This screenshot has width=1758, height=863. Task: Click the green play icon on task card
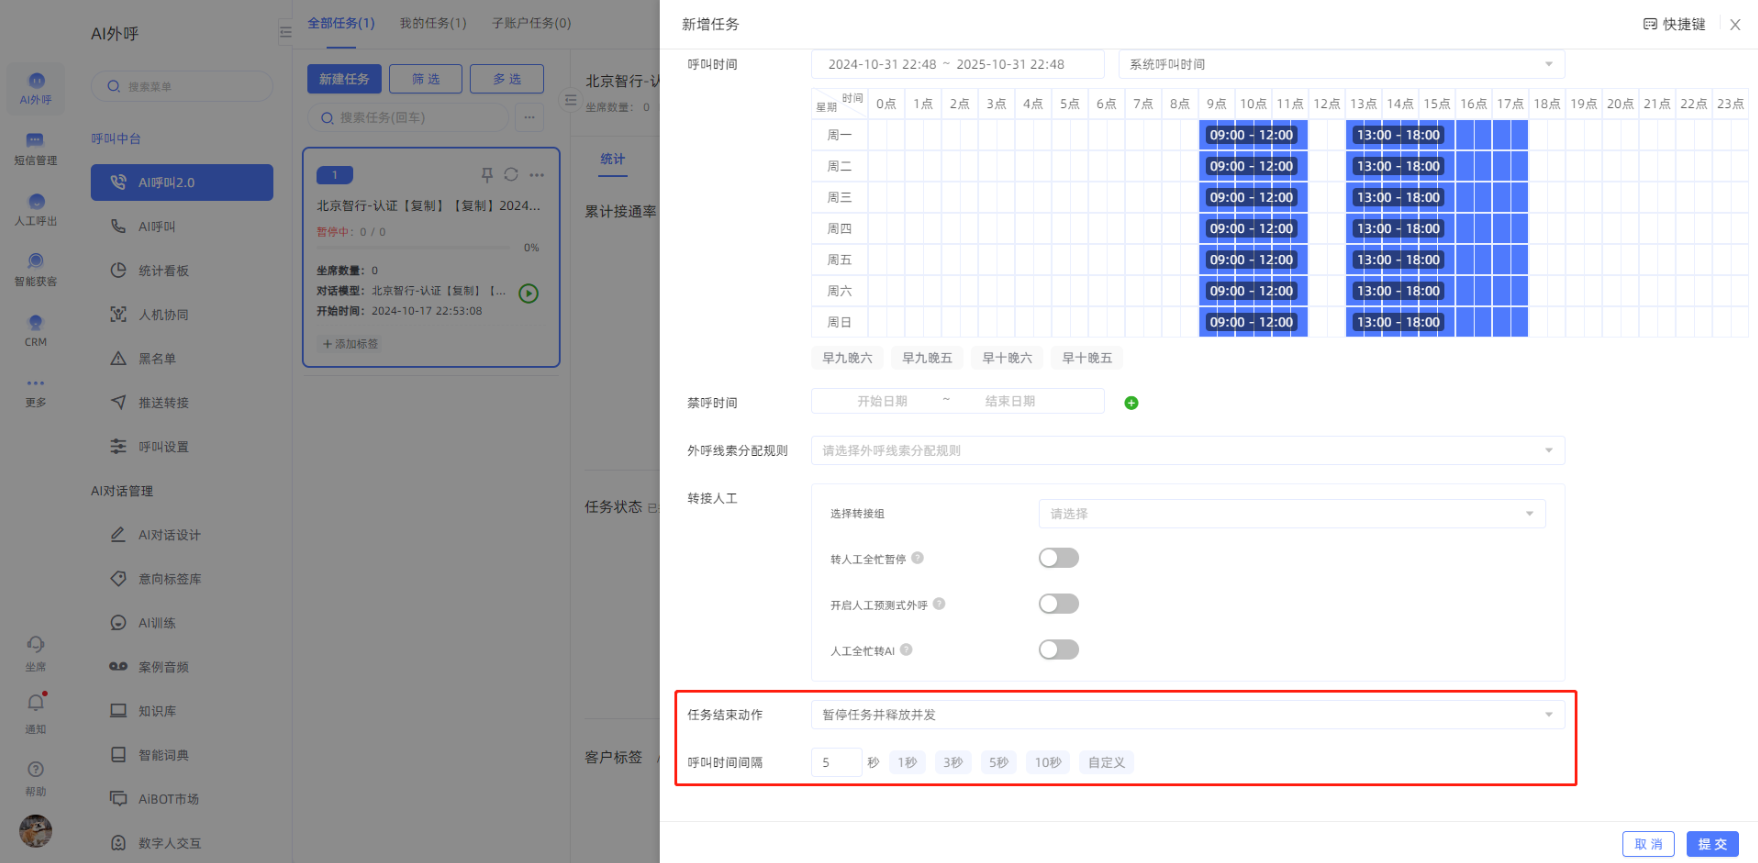[529, 293]
